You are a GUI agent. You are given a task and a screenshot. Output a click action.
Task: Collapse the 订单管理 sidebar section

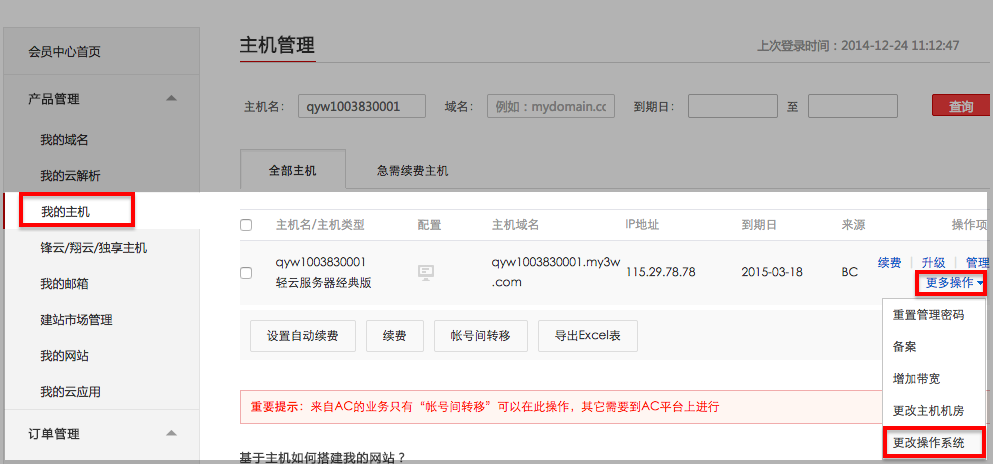(171, 433)
